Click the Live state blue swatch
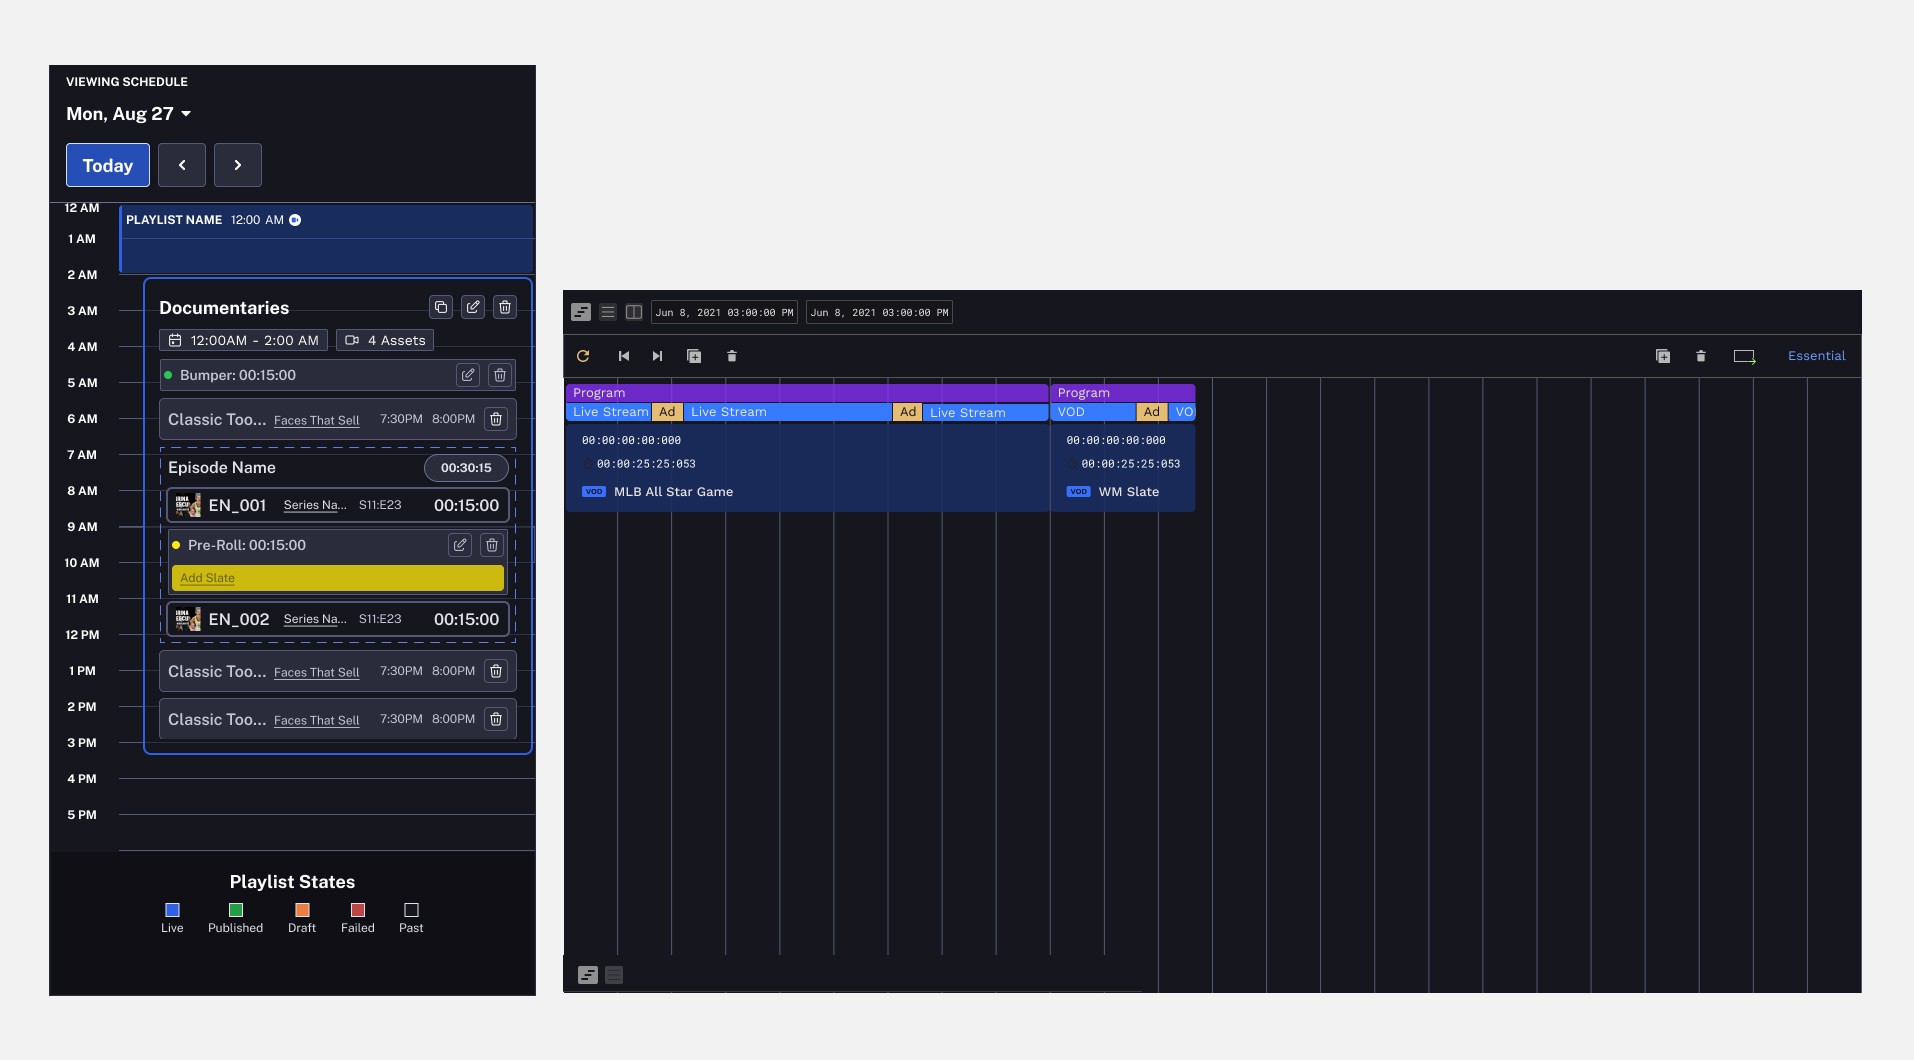The height and width of the screenshot is (1060, 1914). [172, 910]
